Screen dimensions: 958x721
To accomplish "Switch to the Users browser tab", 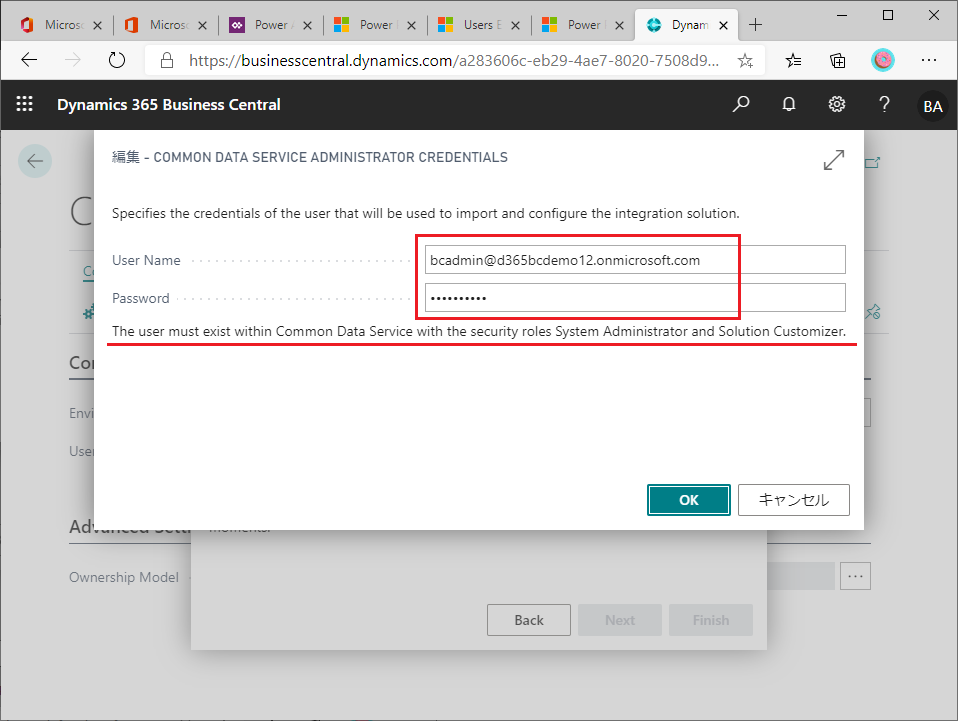I will [x=477, y=25].
